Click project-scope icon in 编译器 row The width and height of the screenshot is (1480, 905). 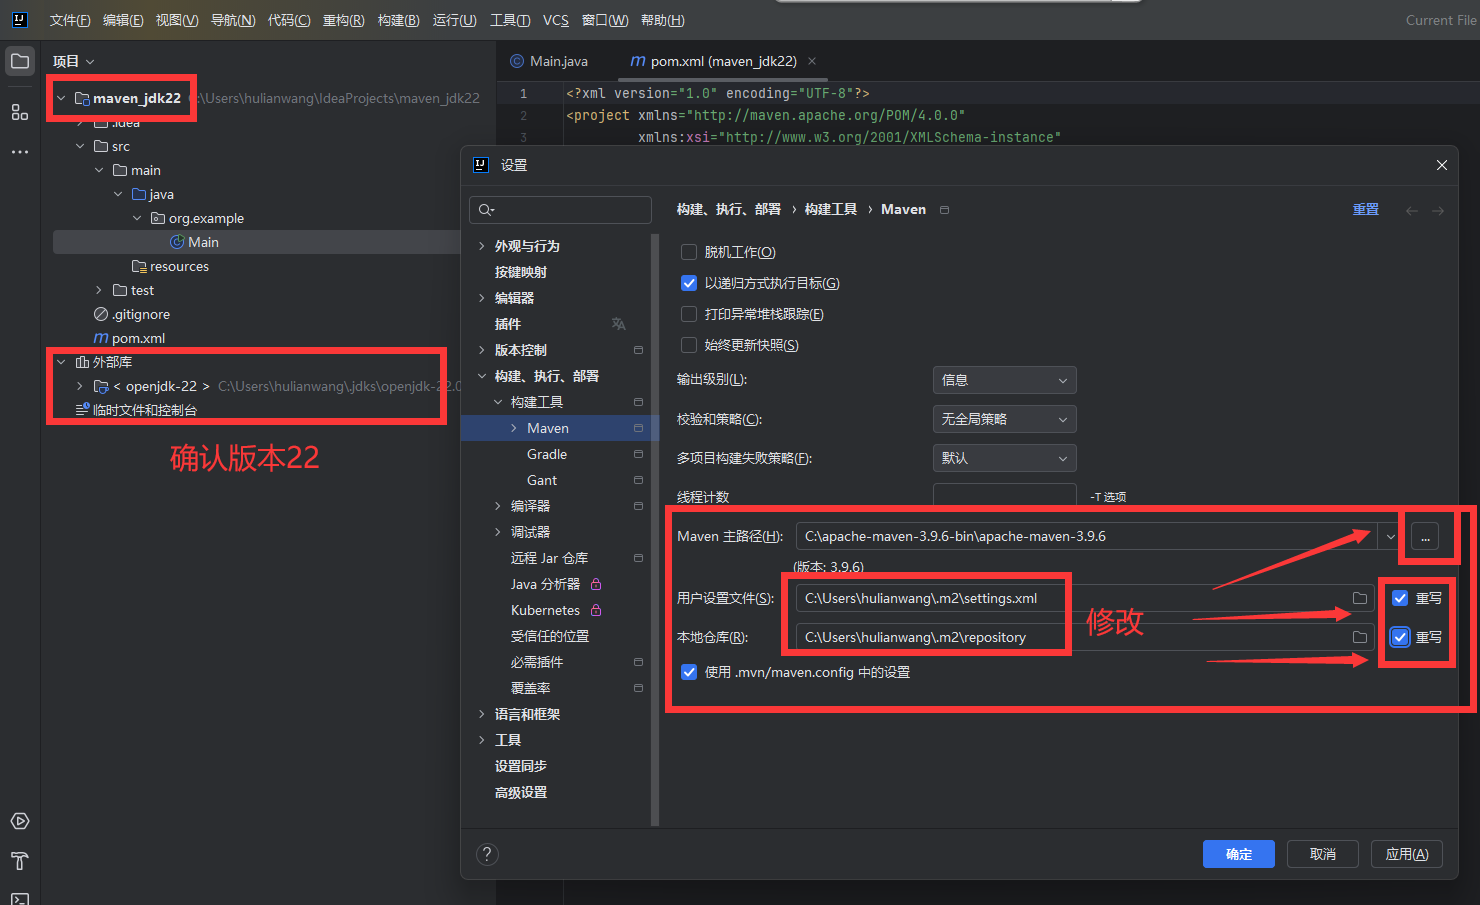(638, 506)
